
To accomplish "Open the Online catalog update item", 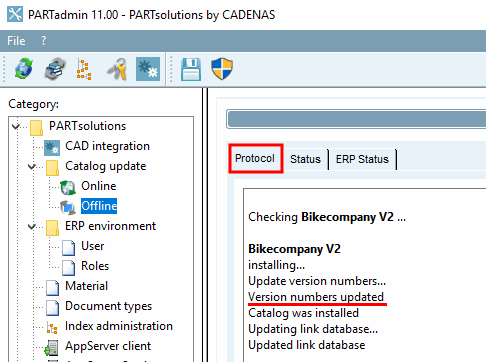I will tap(99, 186).
